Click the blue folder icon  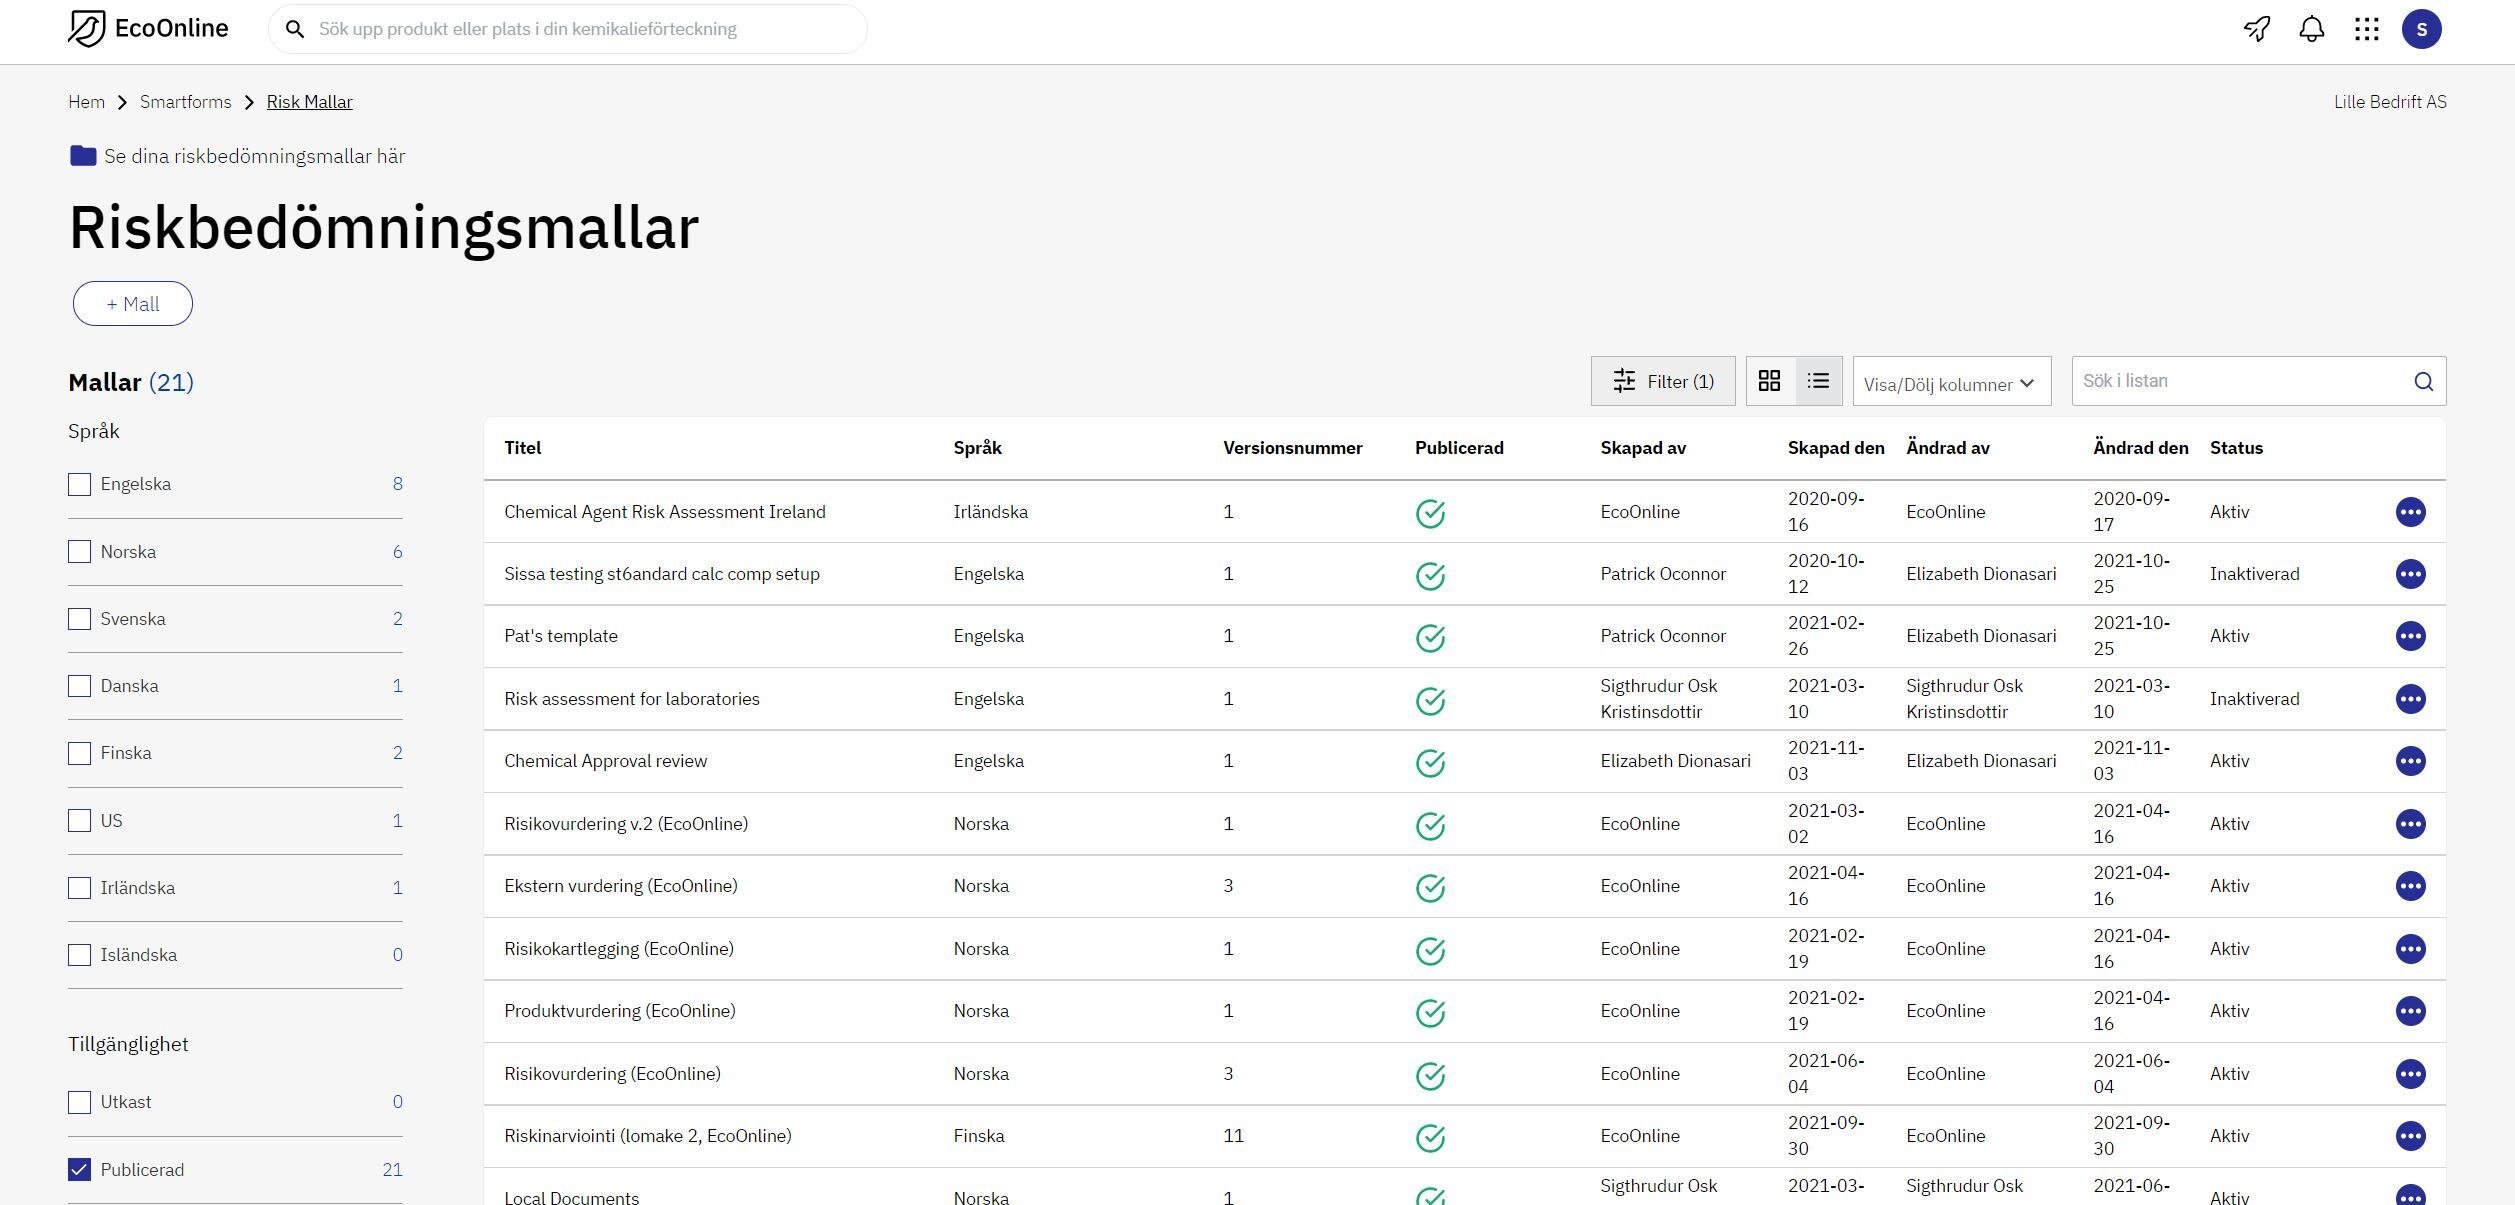83,156
